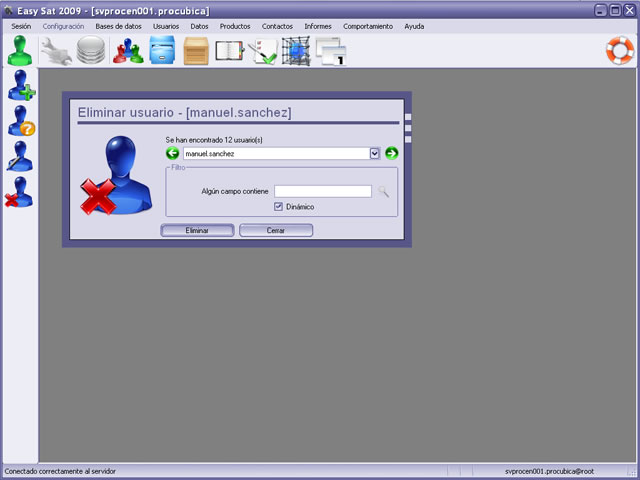Screen dimensions: 640x480
Task: Open the Usuarios menu
Action: [166, 26]
